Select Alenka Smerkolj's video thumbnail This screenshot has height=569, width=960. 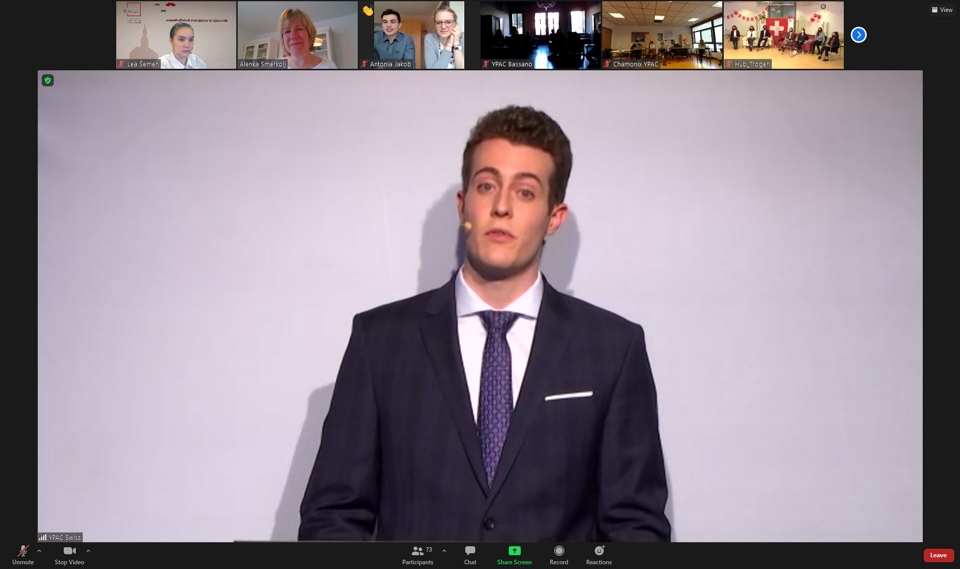(x=298, y=35)
